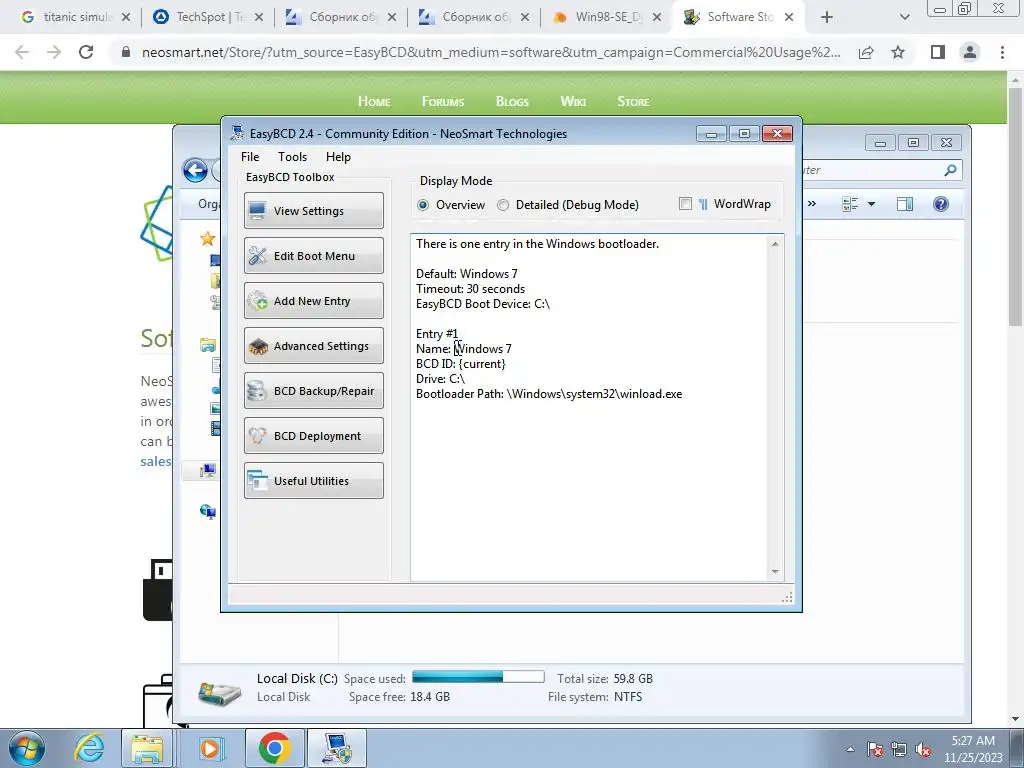1024x768 pixels.
Task: Open Chrome profile avatar
Action: [970, 52]
